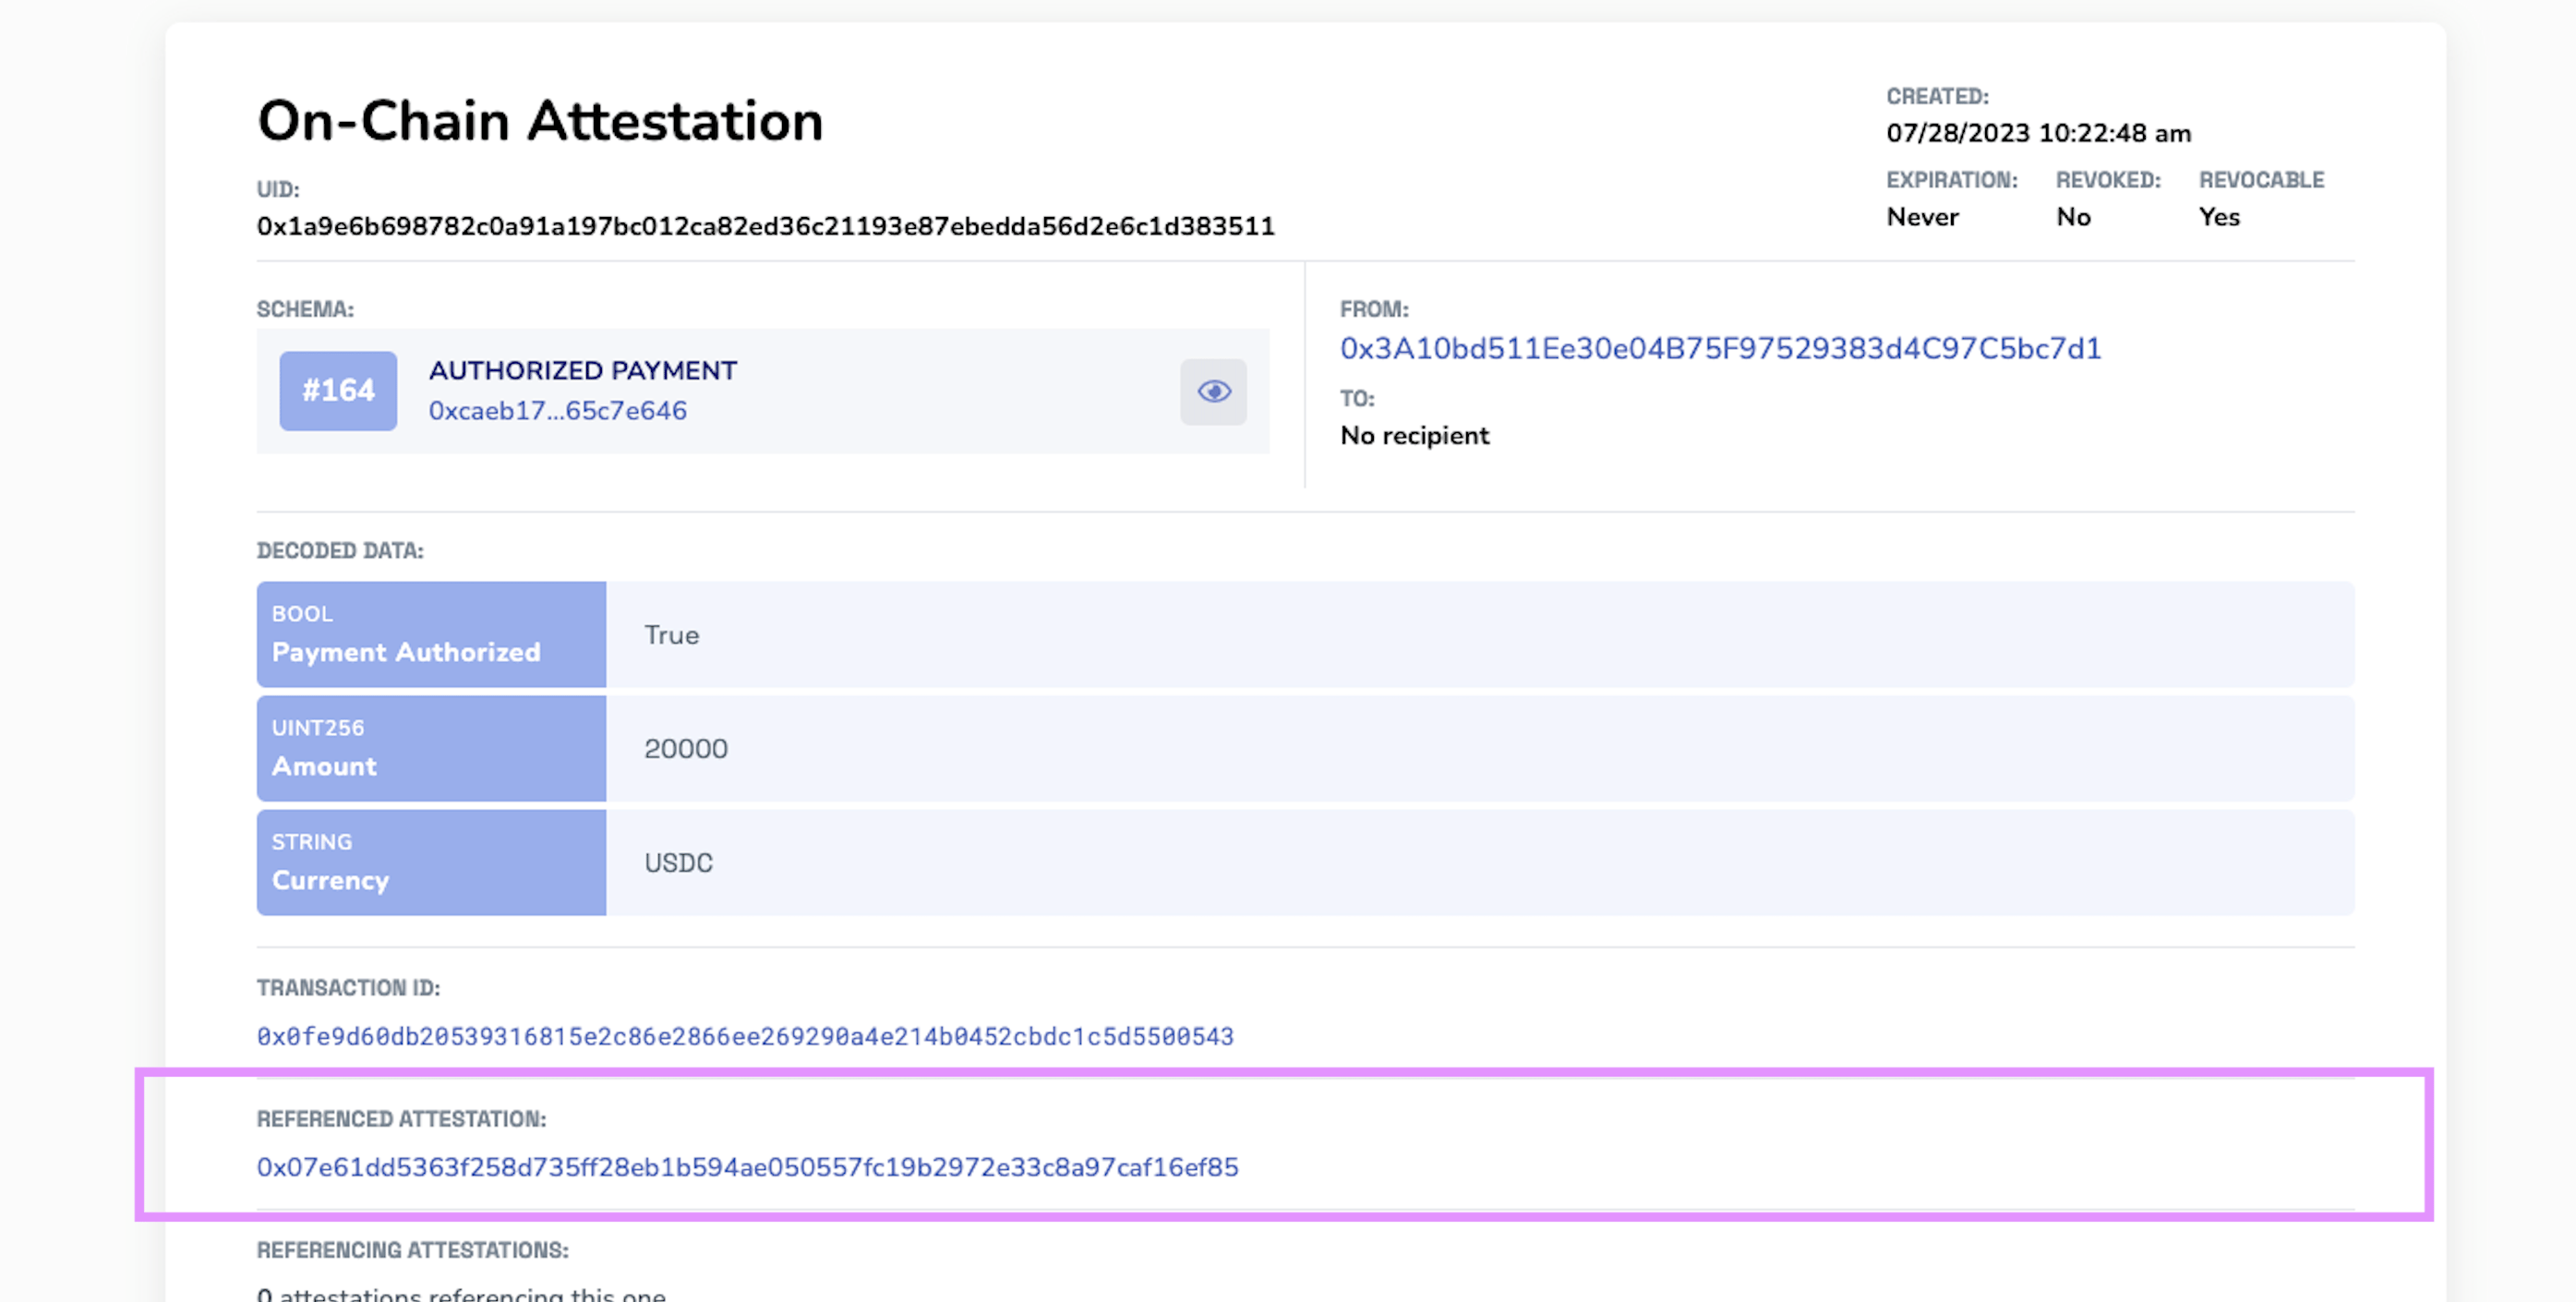The height and width of the screenshot is (1302, 2576).
Task: Click the REFERENCED ATTESTATION label
Action: coord(401,1119)
